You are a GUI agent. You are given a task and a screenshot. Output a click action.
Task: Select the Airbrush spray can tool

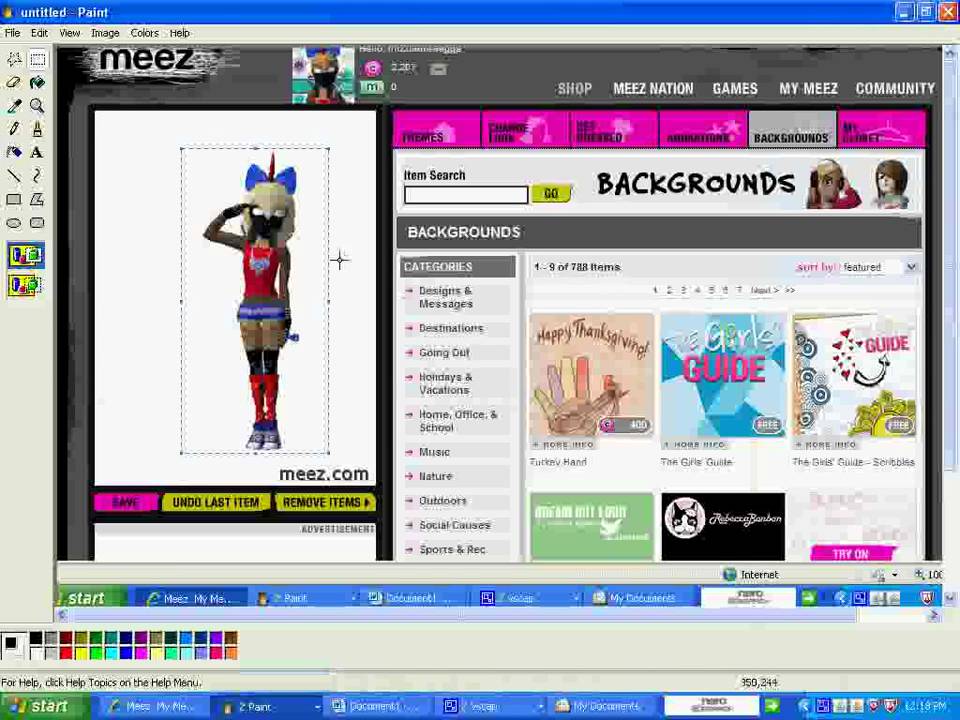click(x=14, y=152)
